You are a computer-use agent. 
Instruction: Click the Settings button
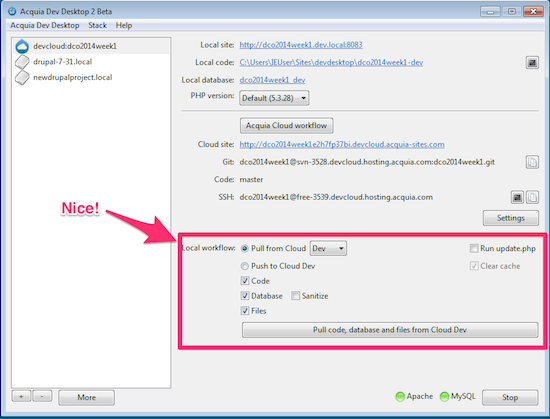tap(511, 218)
